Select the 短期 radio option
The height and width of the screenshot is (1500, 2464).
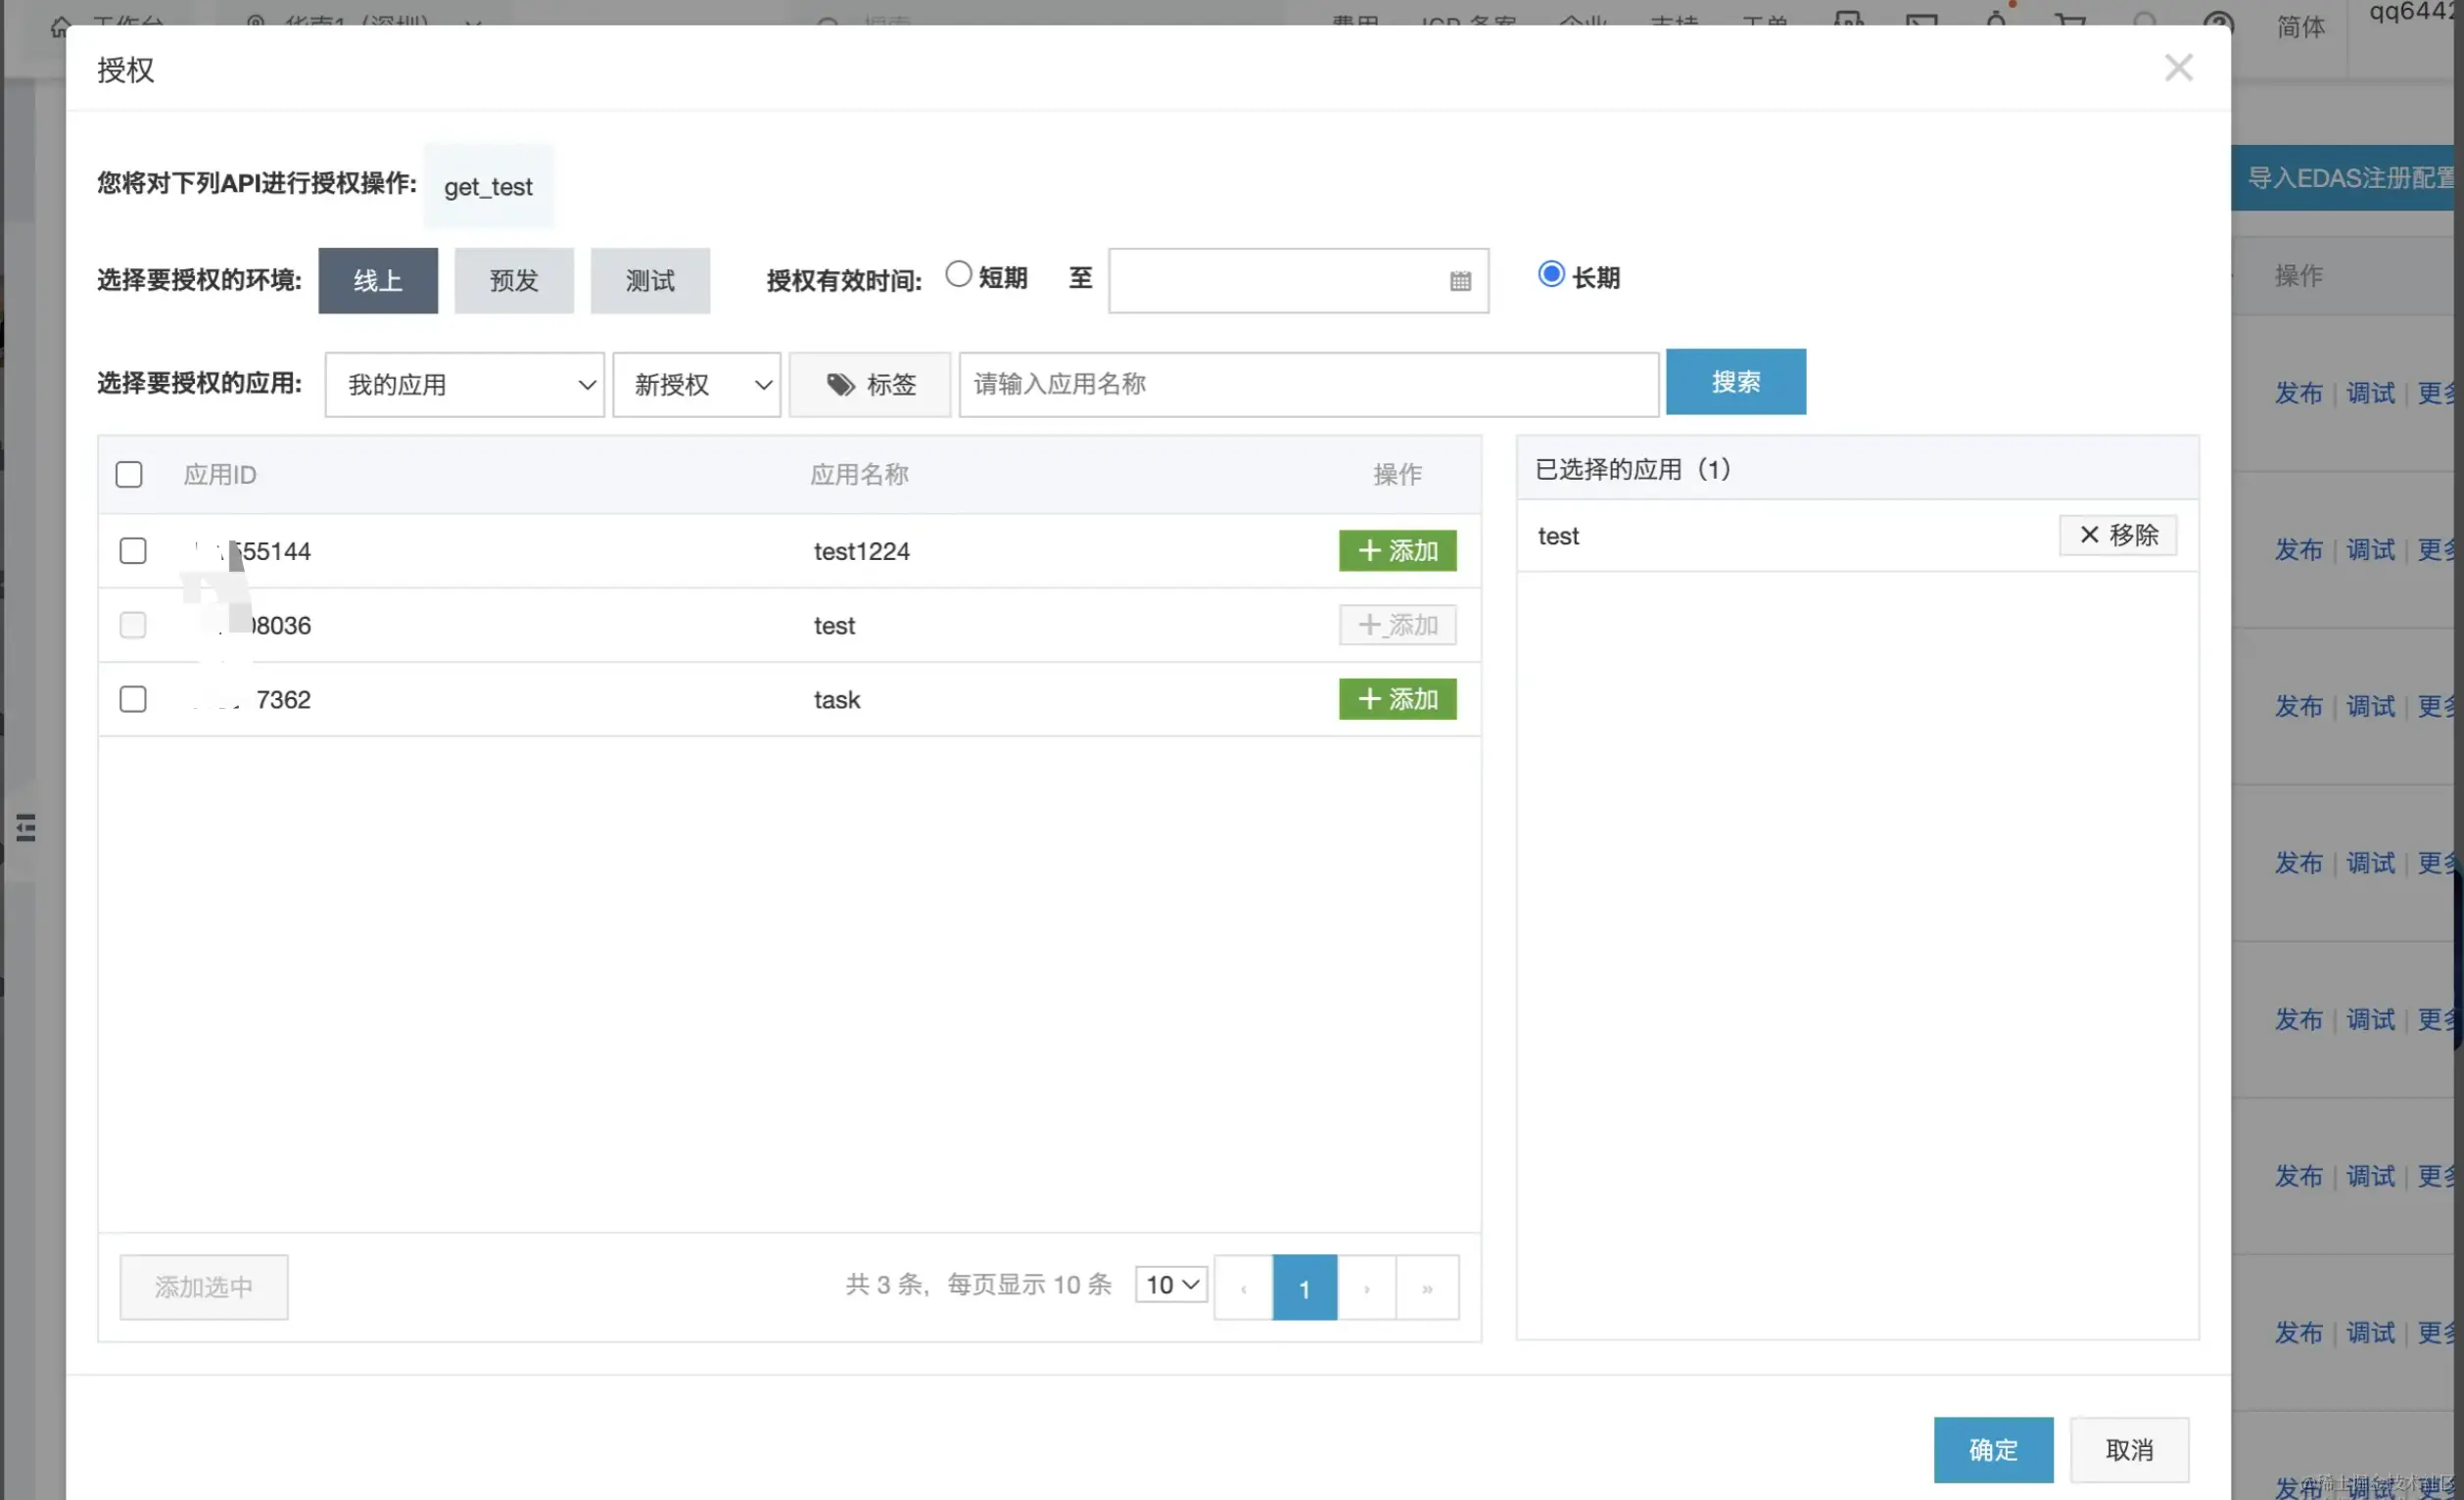pyautogui.click(x=958, y=274)
